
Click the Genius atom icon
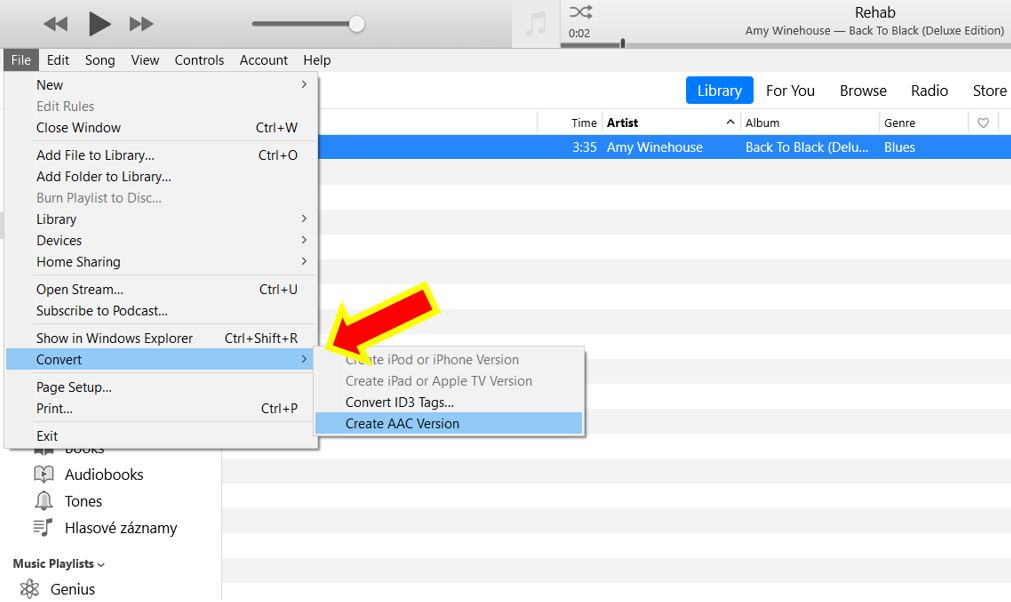click(29, 589)
